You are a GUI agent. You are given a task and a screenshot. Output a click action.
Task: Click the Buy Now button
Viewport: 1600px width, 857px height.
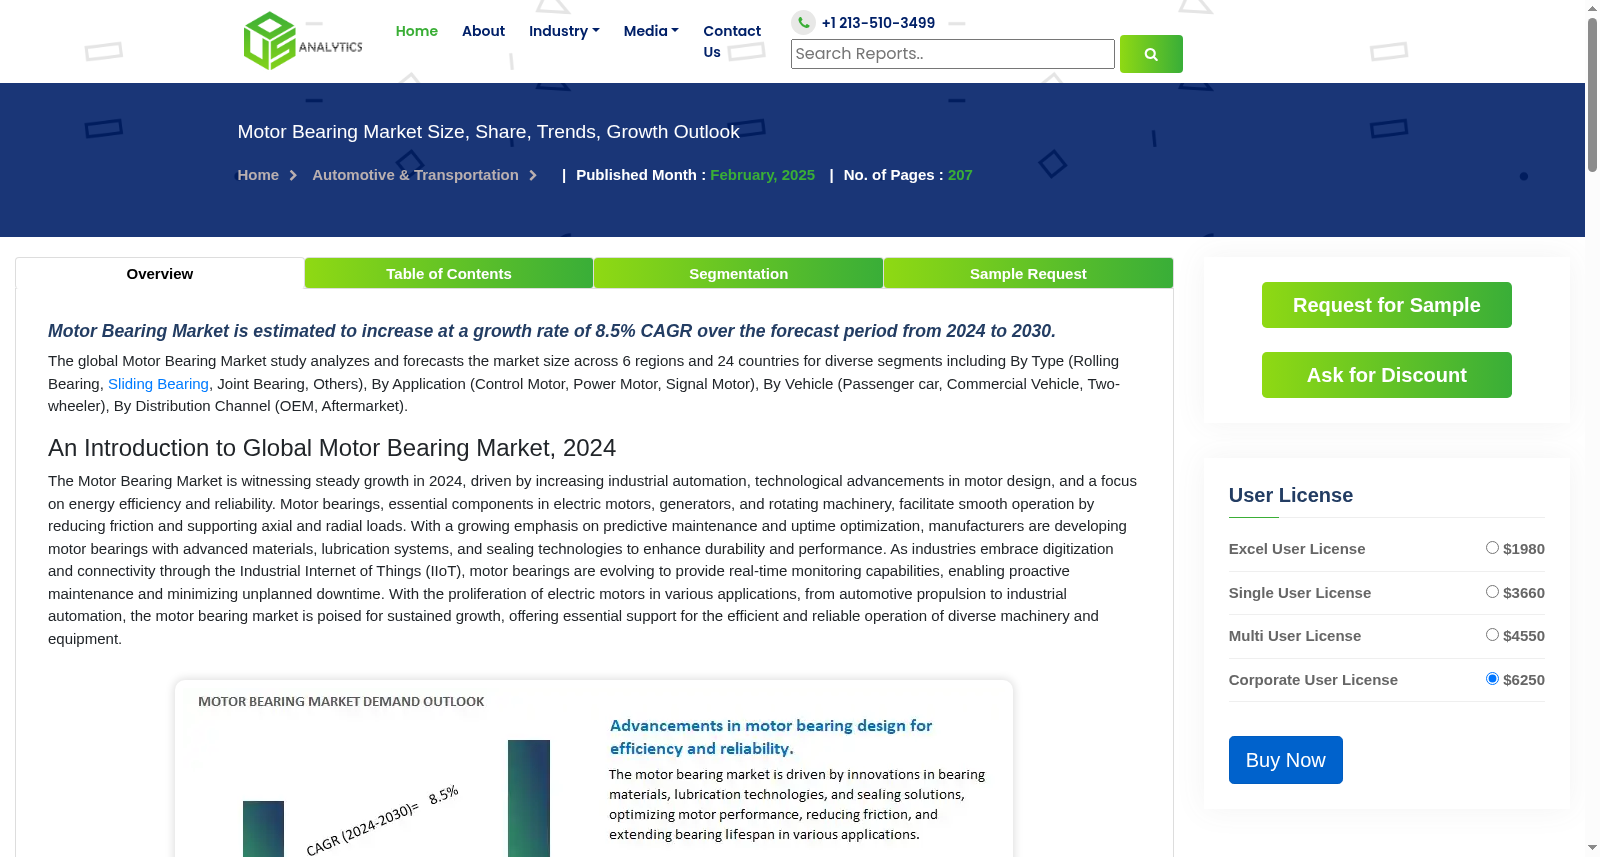(x=1286, y=760)
